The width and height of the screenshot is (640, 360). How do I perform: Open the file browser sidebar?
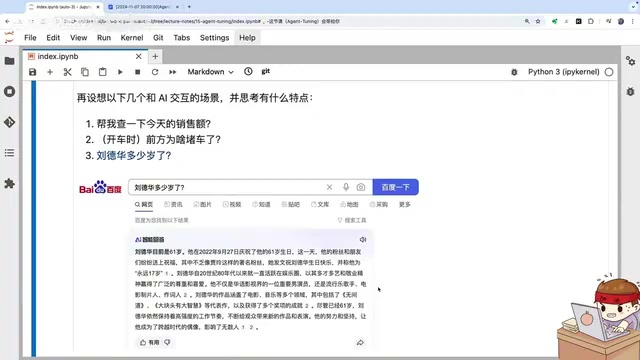click(x=9, y=61)
